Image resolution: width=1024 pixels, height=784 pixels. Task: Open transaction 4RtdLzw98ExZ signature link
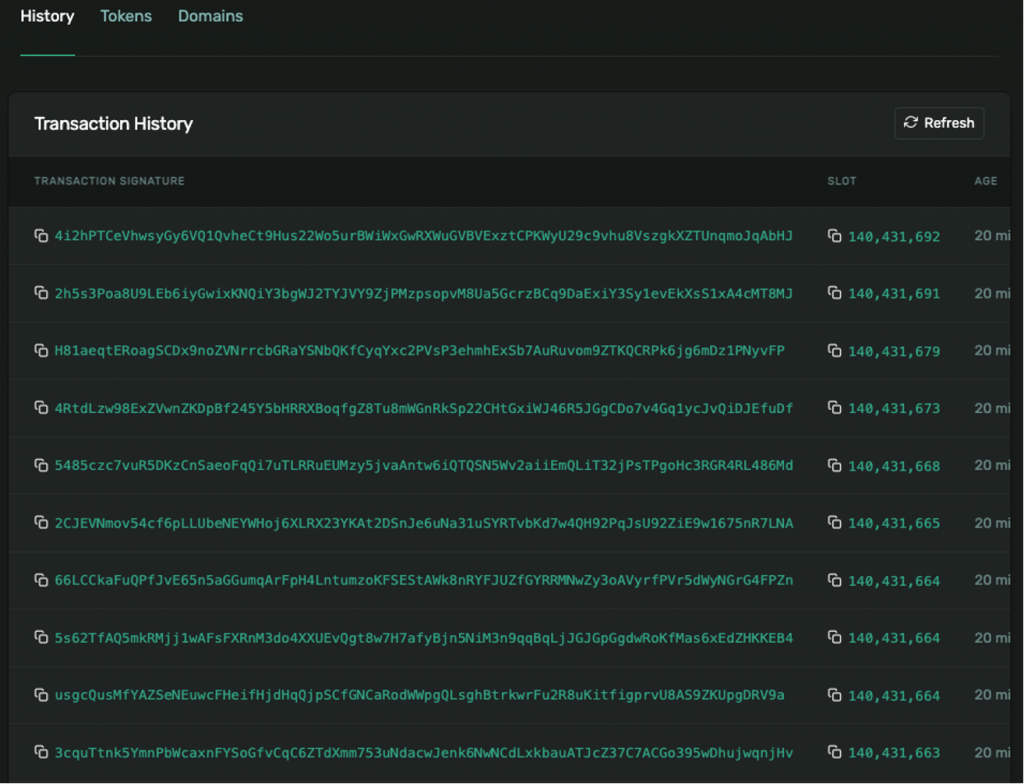(423, 408)
